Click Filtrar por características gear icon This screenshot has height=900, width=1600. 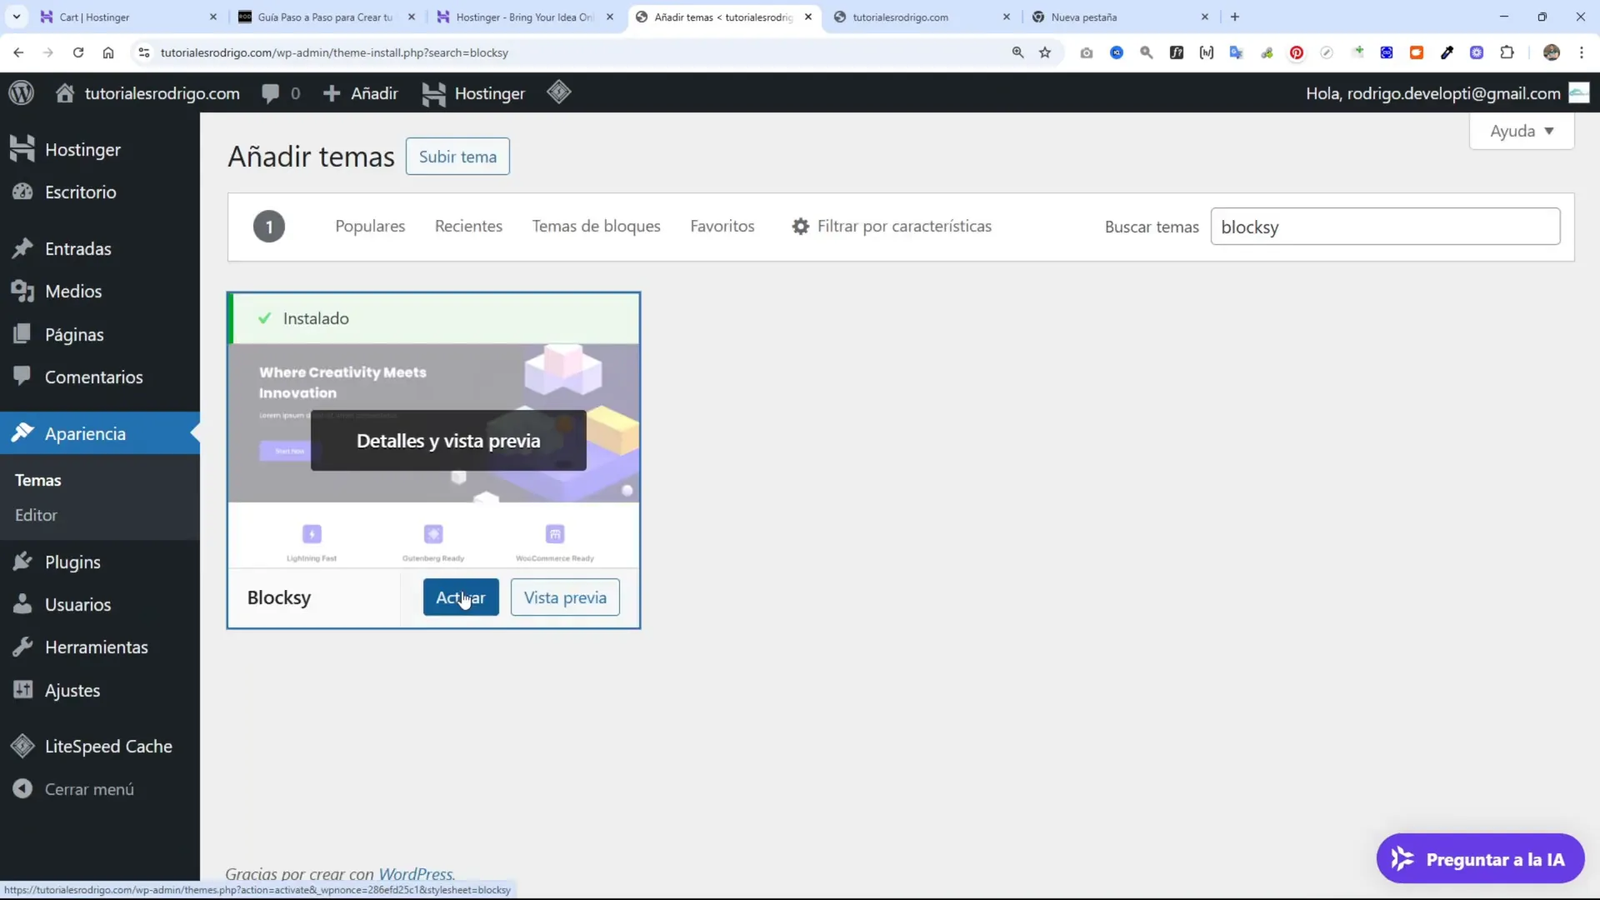[801, 226]
